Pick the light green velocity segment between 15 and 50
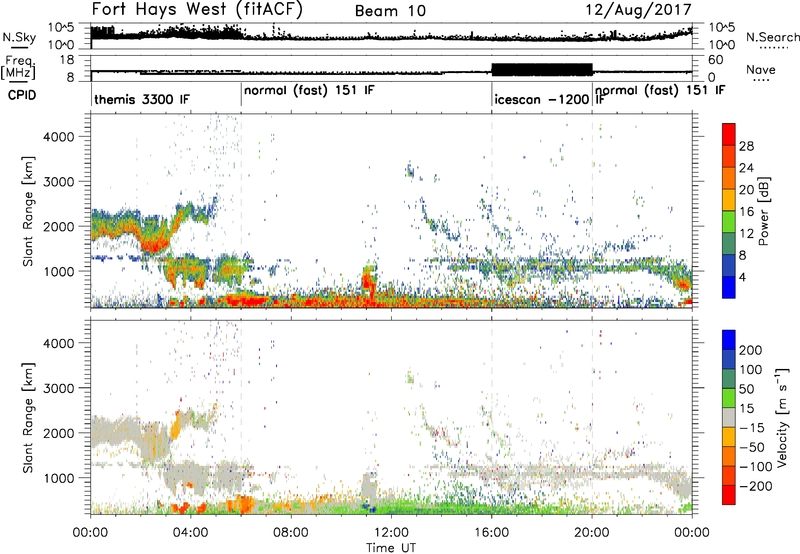The width and height of the screenshot is (800, 554). point(729,398)
